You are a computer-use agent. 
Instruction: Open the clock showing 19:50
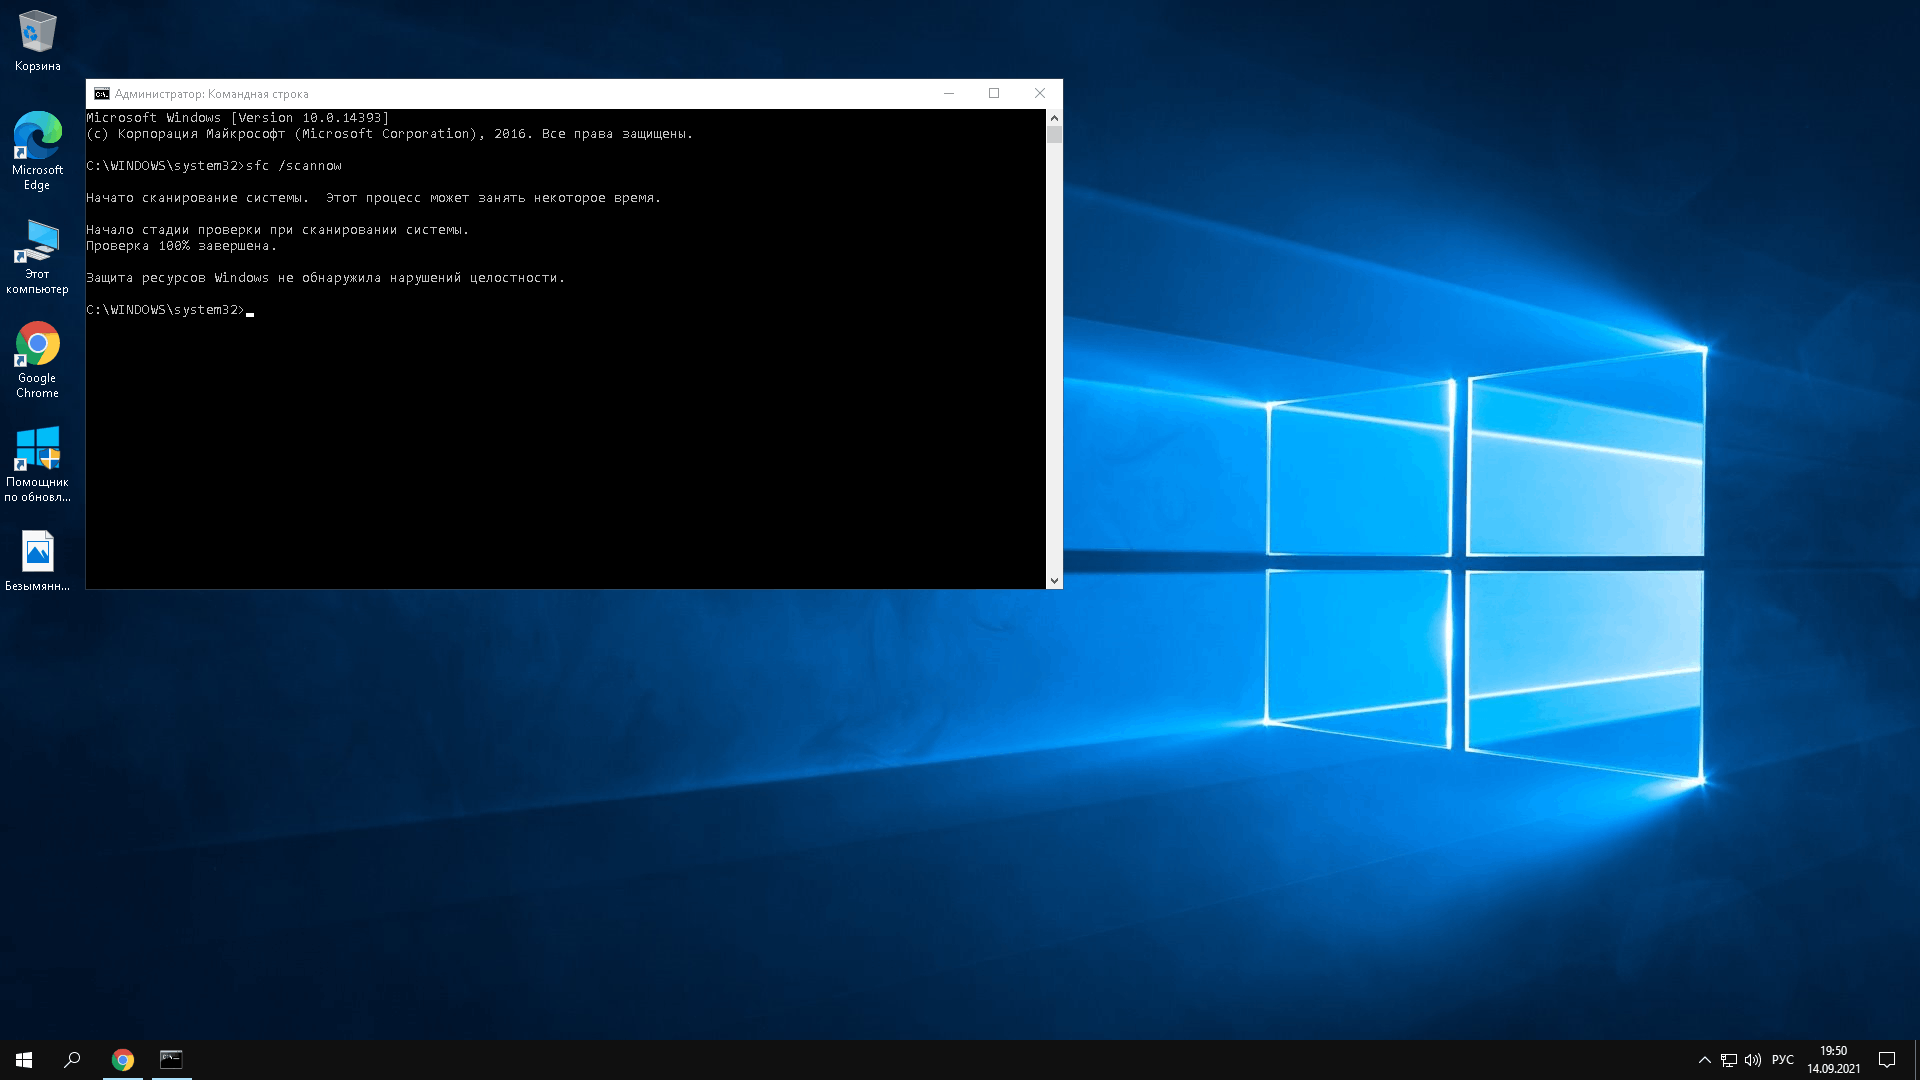[x=1833, y=1060]
